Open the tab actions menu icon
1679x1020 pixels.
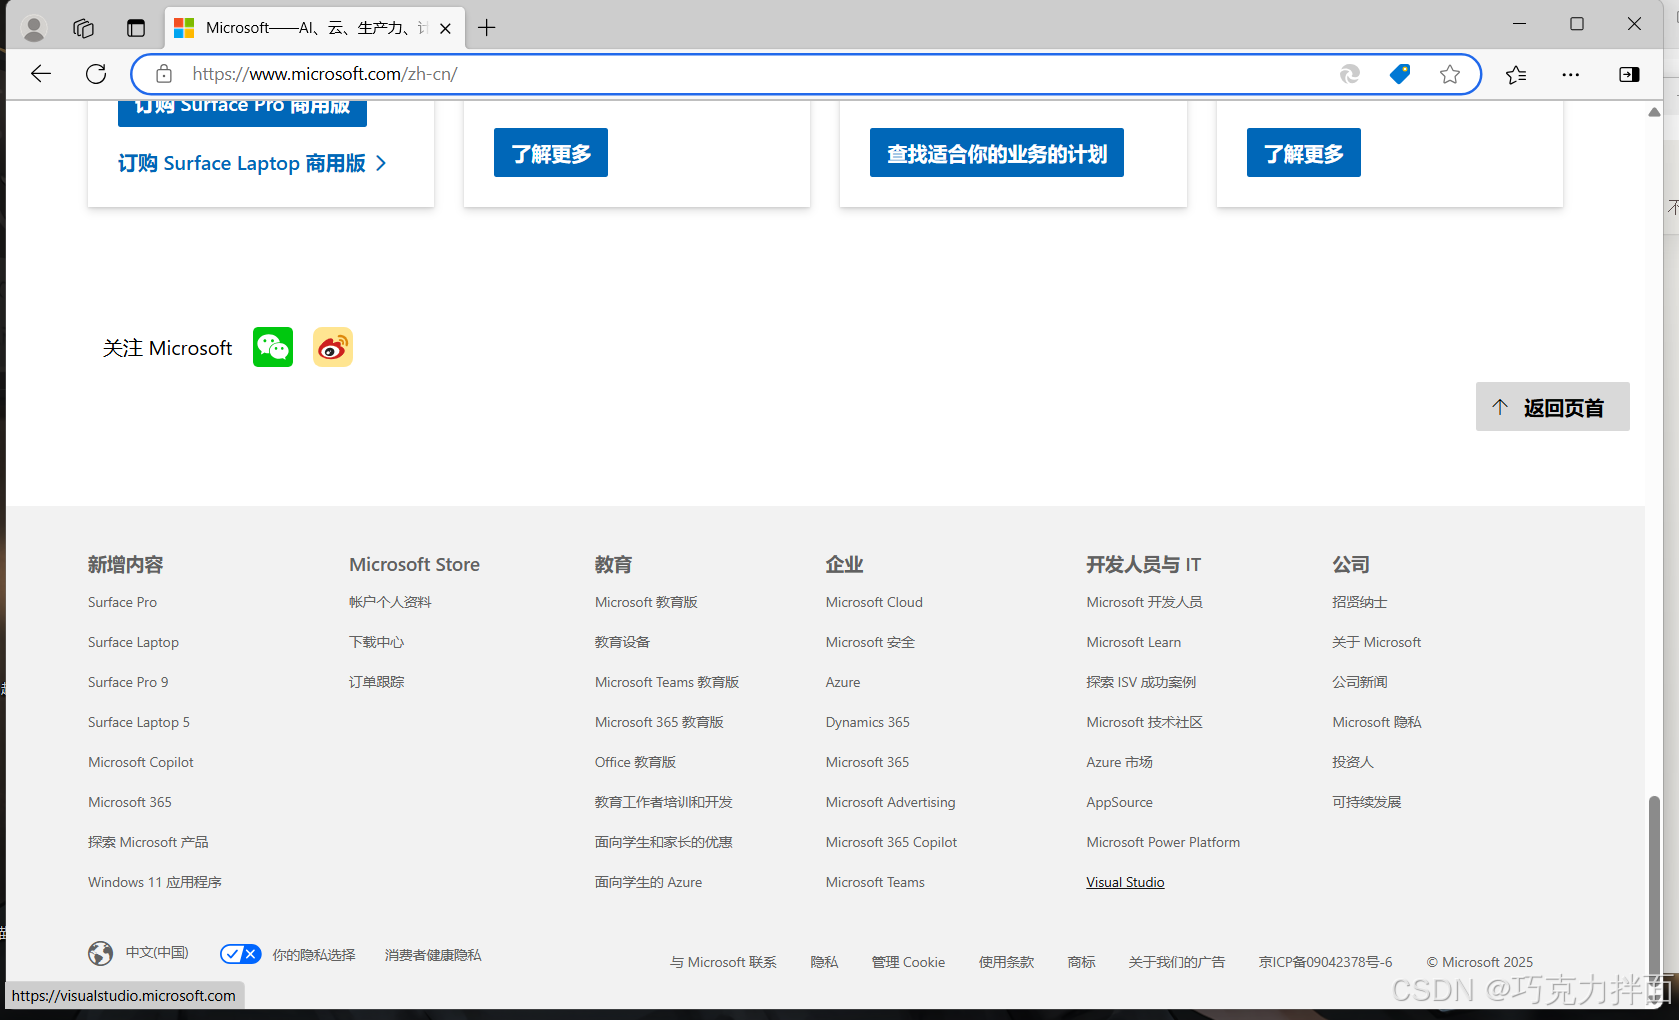pos(136,28)
